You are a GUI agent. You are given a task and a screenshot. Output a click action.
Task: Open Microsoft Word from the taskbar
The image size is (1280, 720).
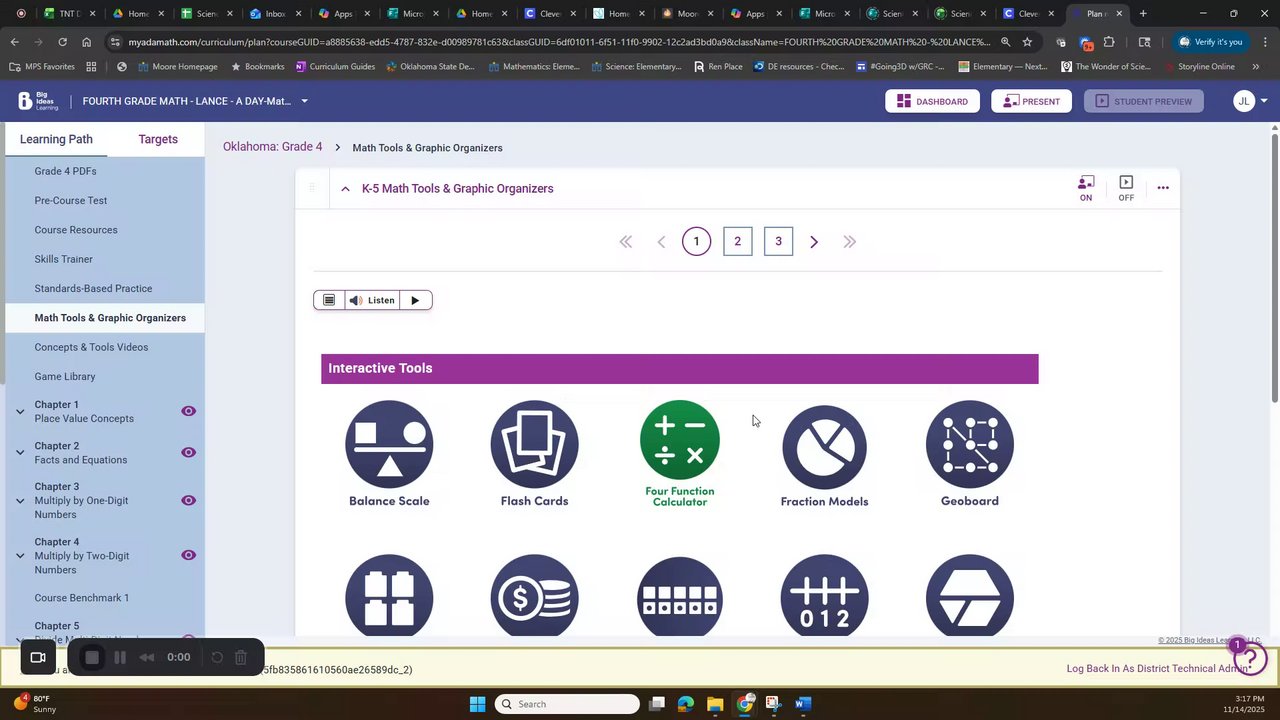802,704
